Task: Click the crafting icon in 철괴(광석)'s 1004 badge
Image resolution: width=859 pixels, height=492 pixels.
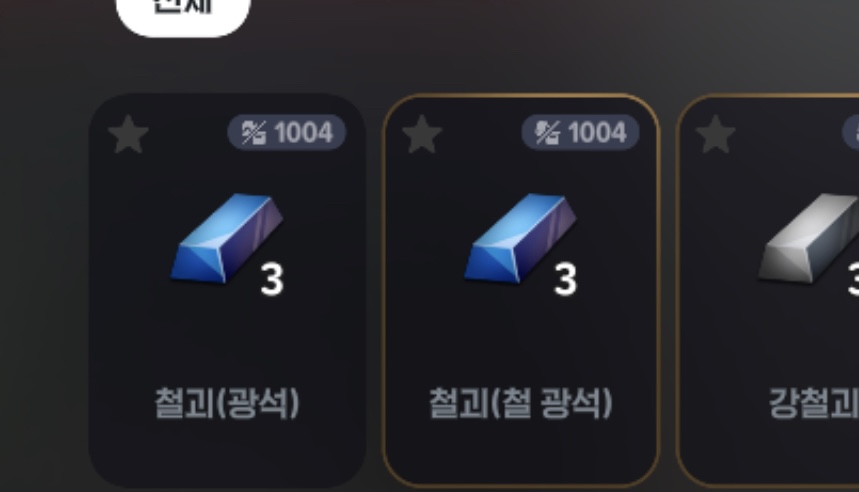Action: [x=254, y=133]
